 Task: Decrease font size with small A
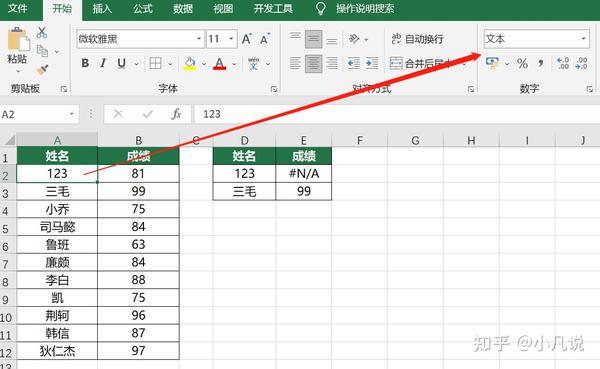(x=265, y=39)
